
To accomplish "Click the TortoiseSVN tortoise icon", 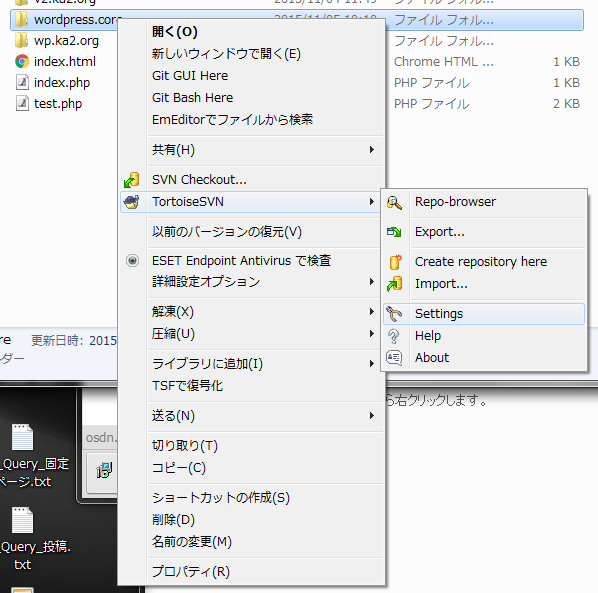I will [132, 202].
